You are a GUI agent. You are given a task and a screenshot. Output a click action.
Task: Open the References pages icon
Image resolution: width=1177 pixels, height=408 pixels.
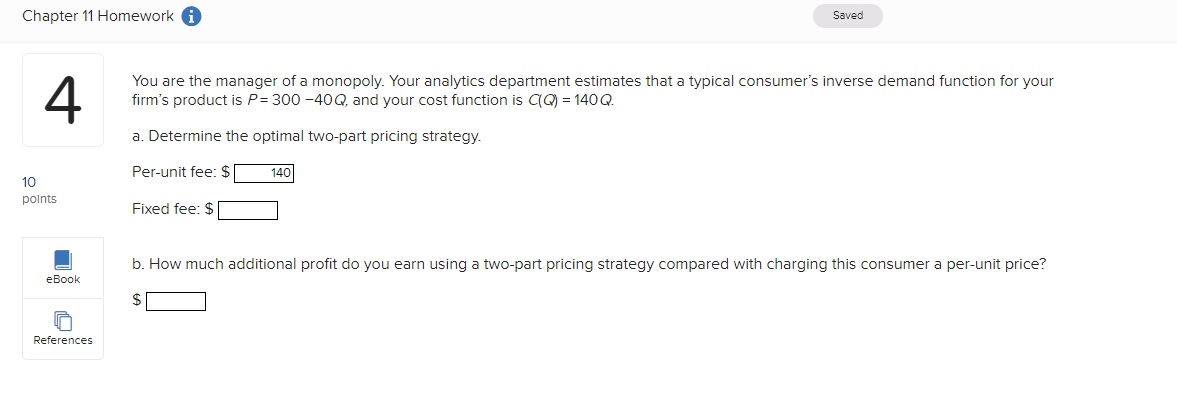[63, 320]
